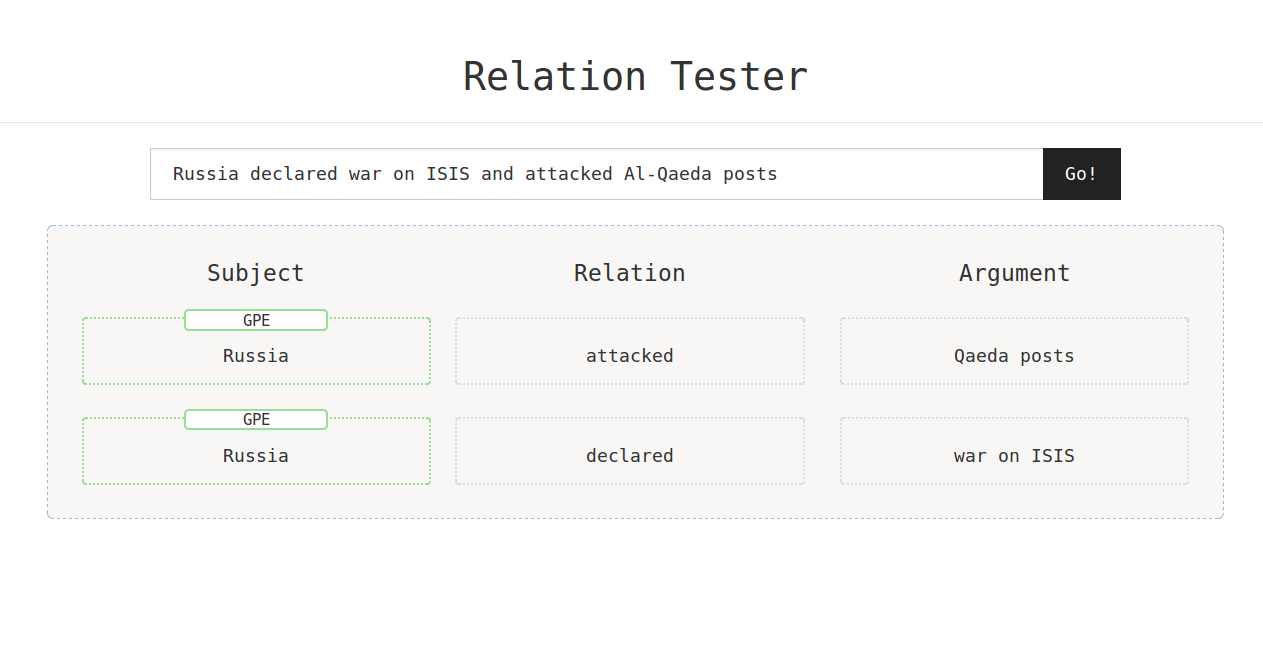Click the 'war on ISIS' argument box
The width and height of the screenshot is (1263, 670).
(x=1014, y=451)
